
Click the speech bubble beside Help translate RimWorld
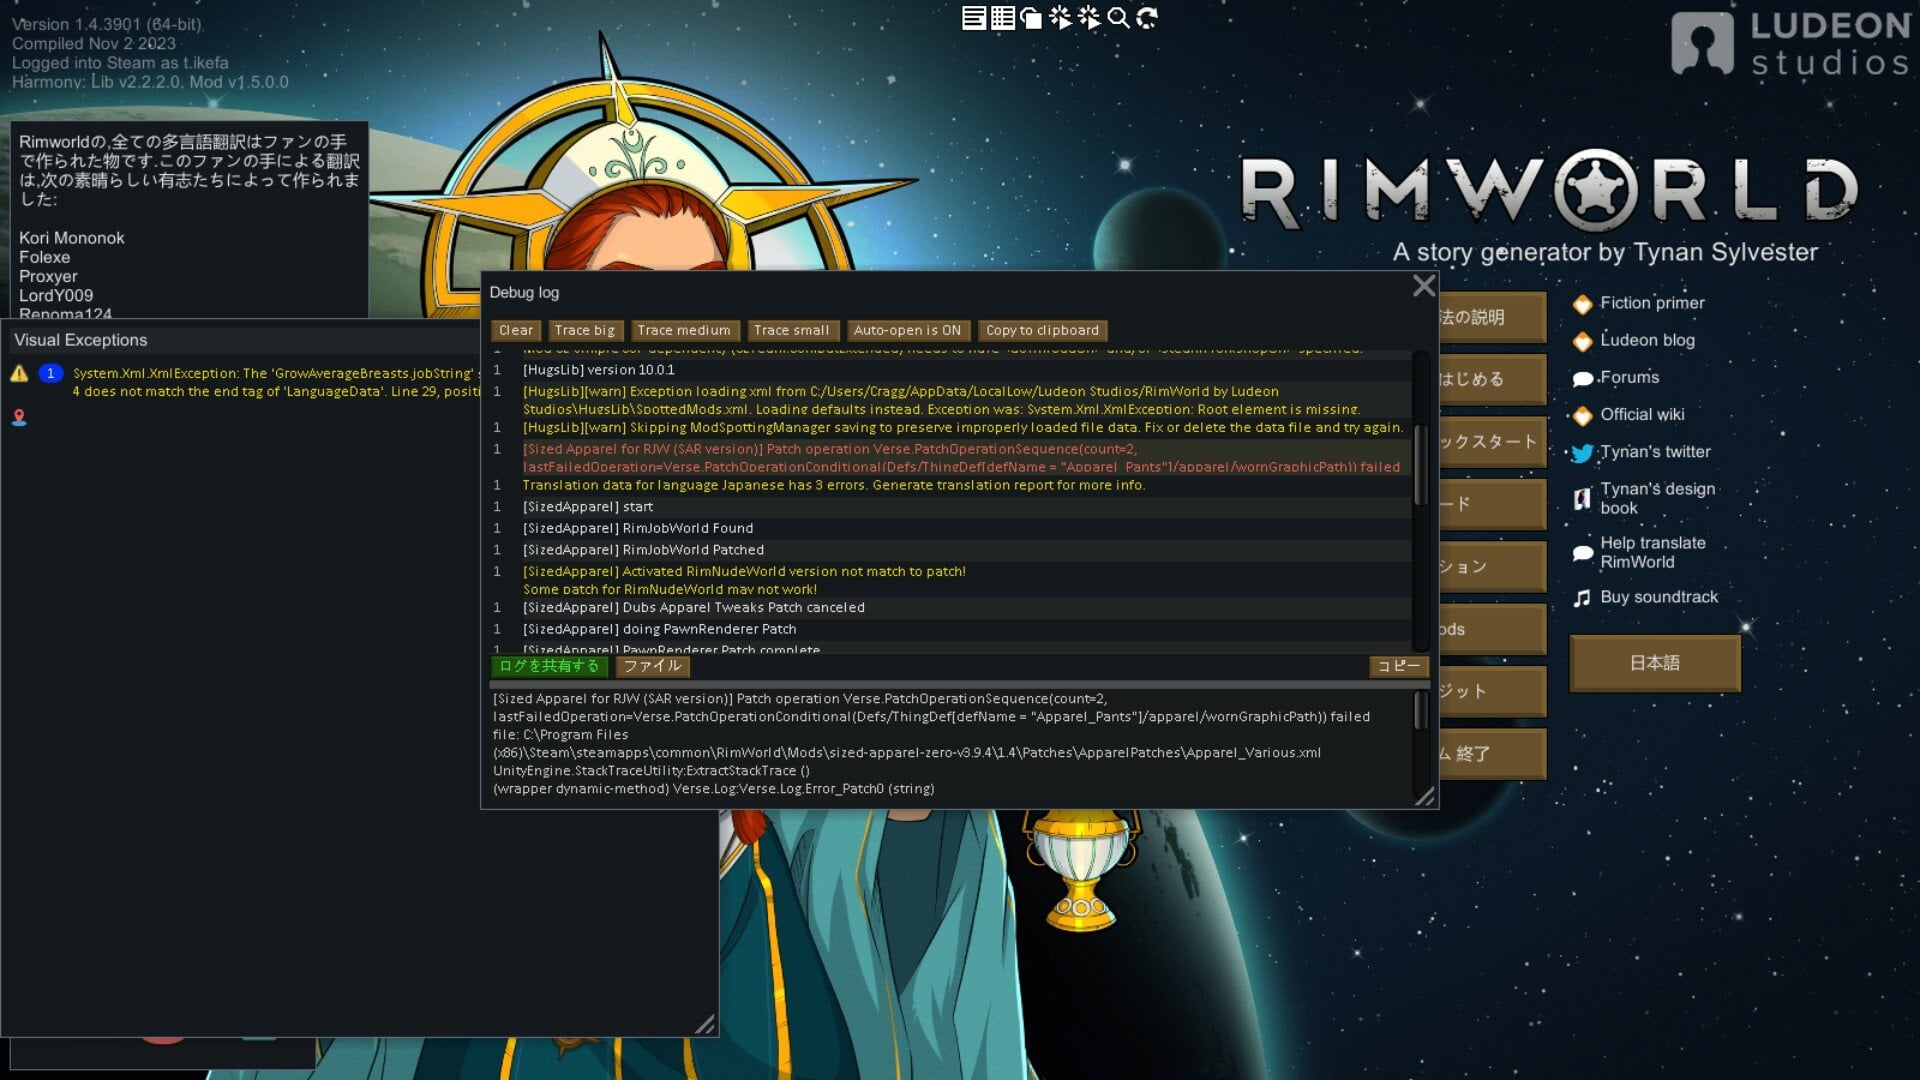[x=1582, y=553]
